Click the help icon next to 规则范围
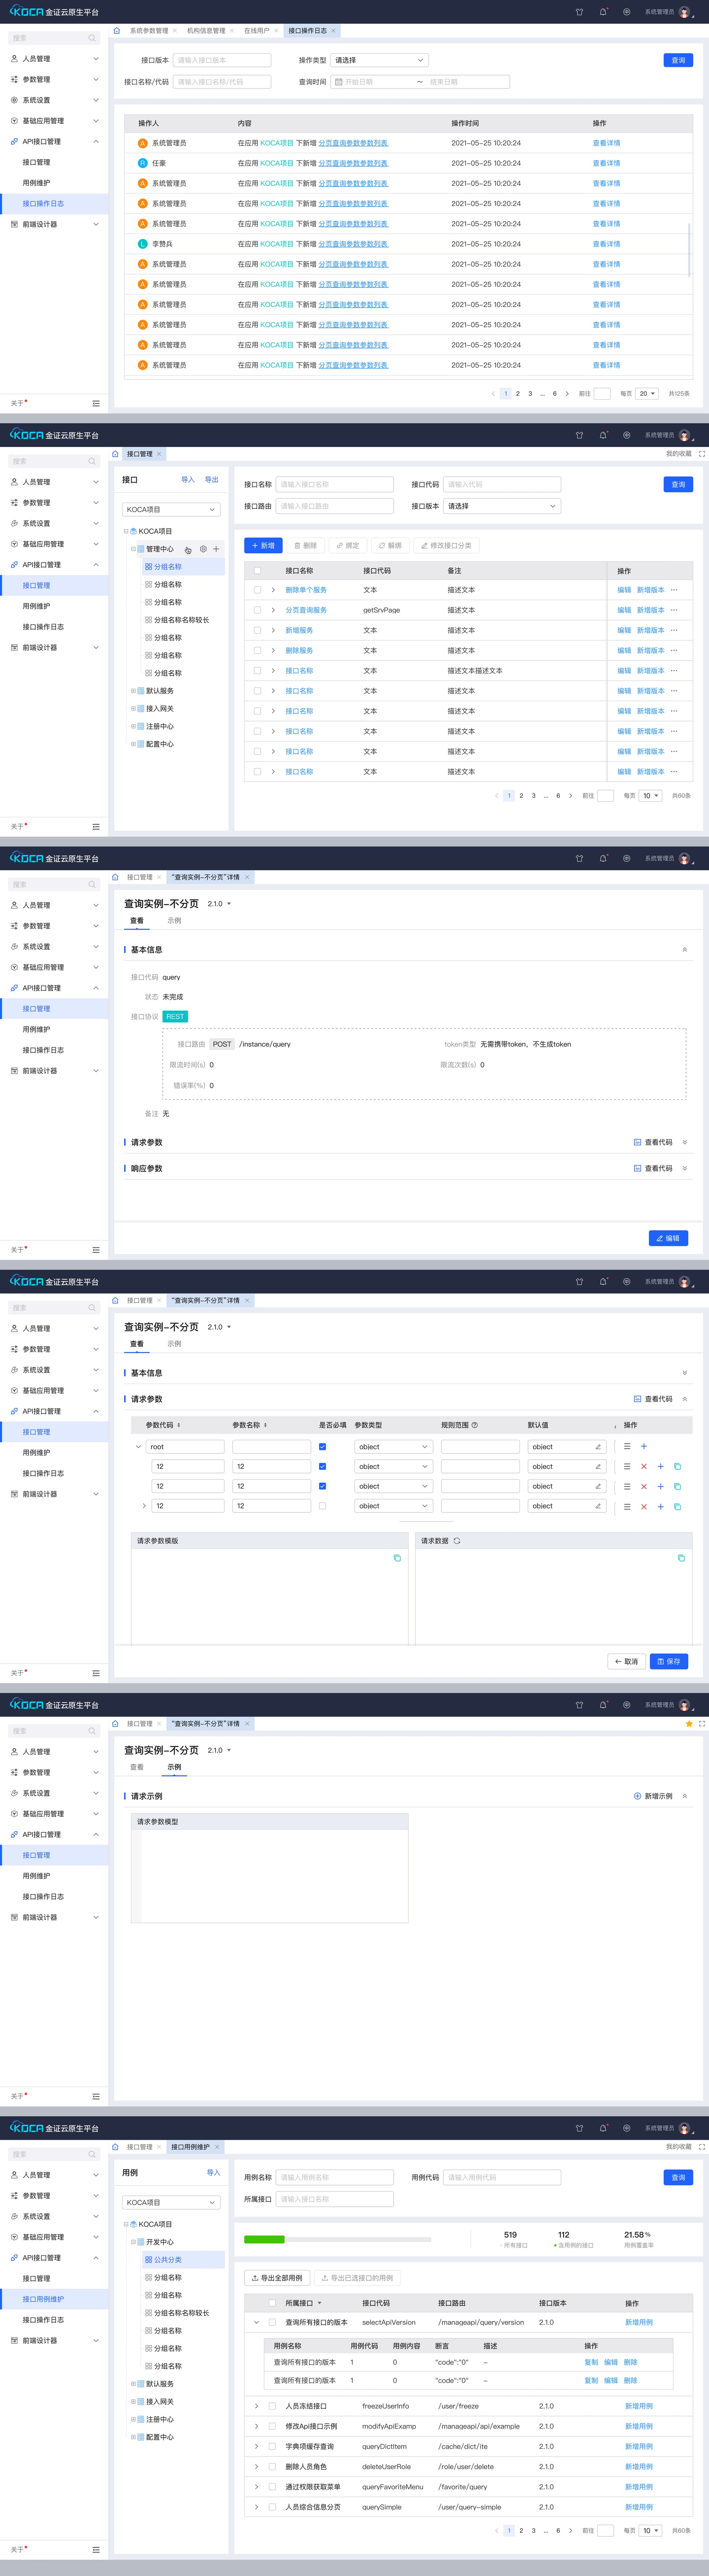709x2576 pixels. coord(474,1425)
